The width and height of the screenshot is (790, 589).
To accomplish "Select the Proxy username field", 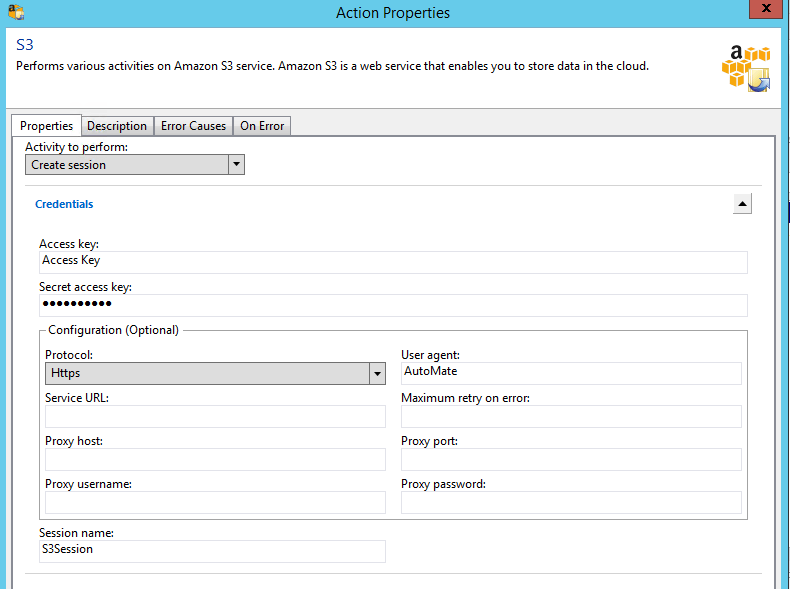I will coord(215,502).
